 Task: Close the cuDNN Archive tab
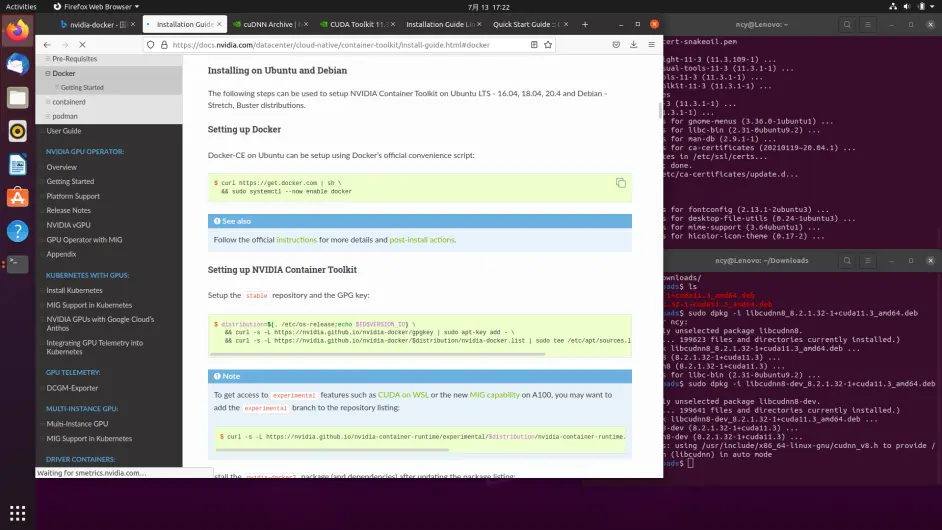pos(306,25)
